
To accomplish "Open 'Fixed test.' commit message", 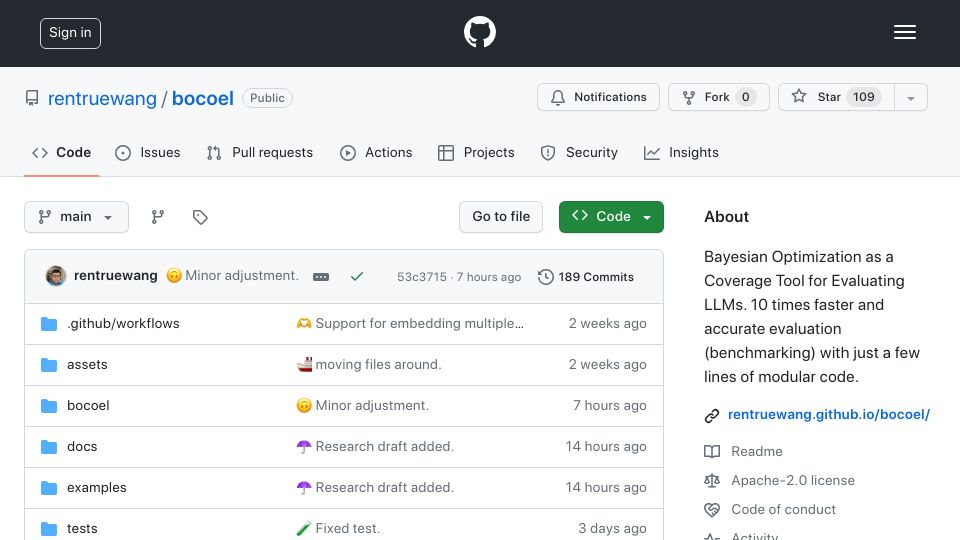I will pyautogui.click(x=348, y=528).
